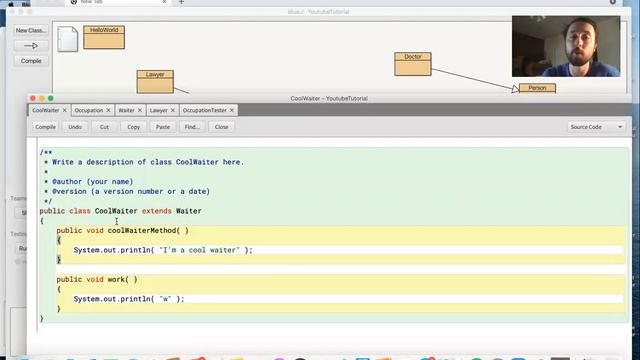Click Compile in the BlueJ main window sidebar
This screenshot has height=360, width=640.
coord(31,61)
